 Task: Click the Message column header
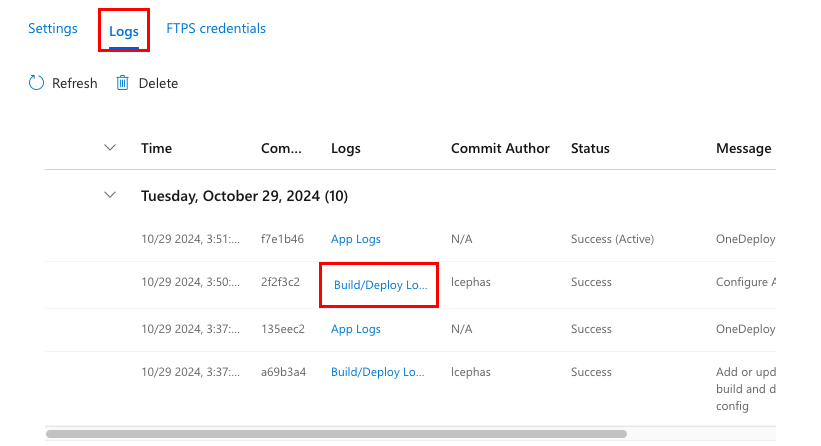[x=743, y=148]
